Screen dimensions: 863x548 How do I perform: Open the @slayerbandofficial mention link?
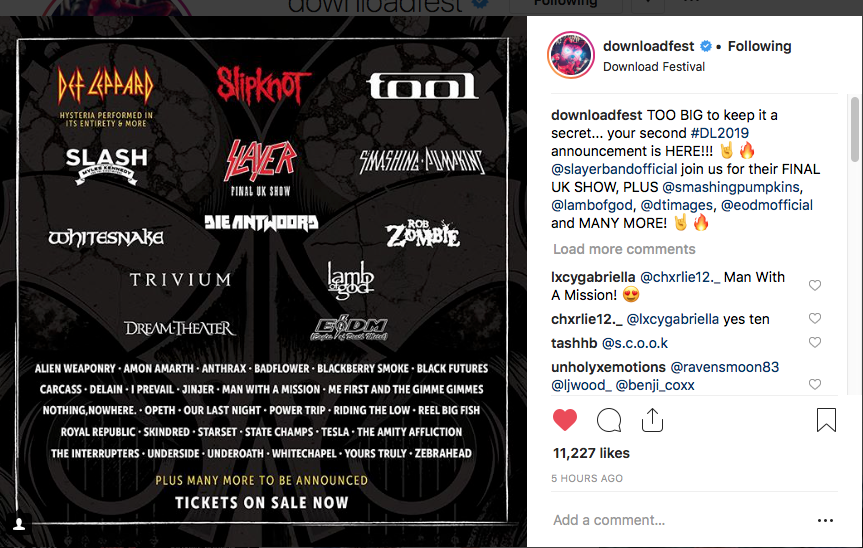[x=614, y=169]
